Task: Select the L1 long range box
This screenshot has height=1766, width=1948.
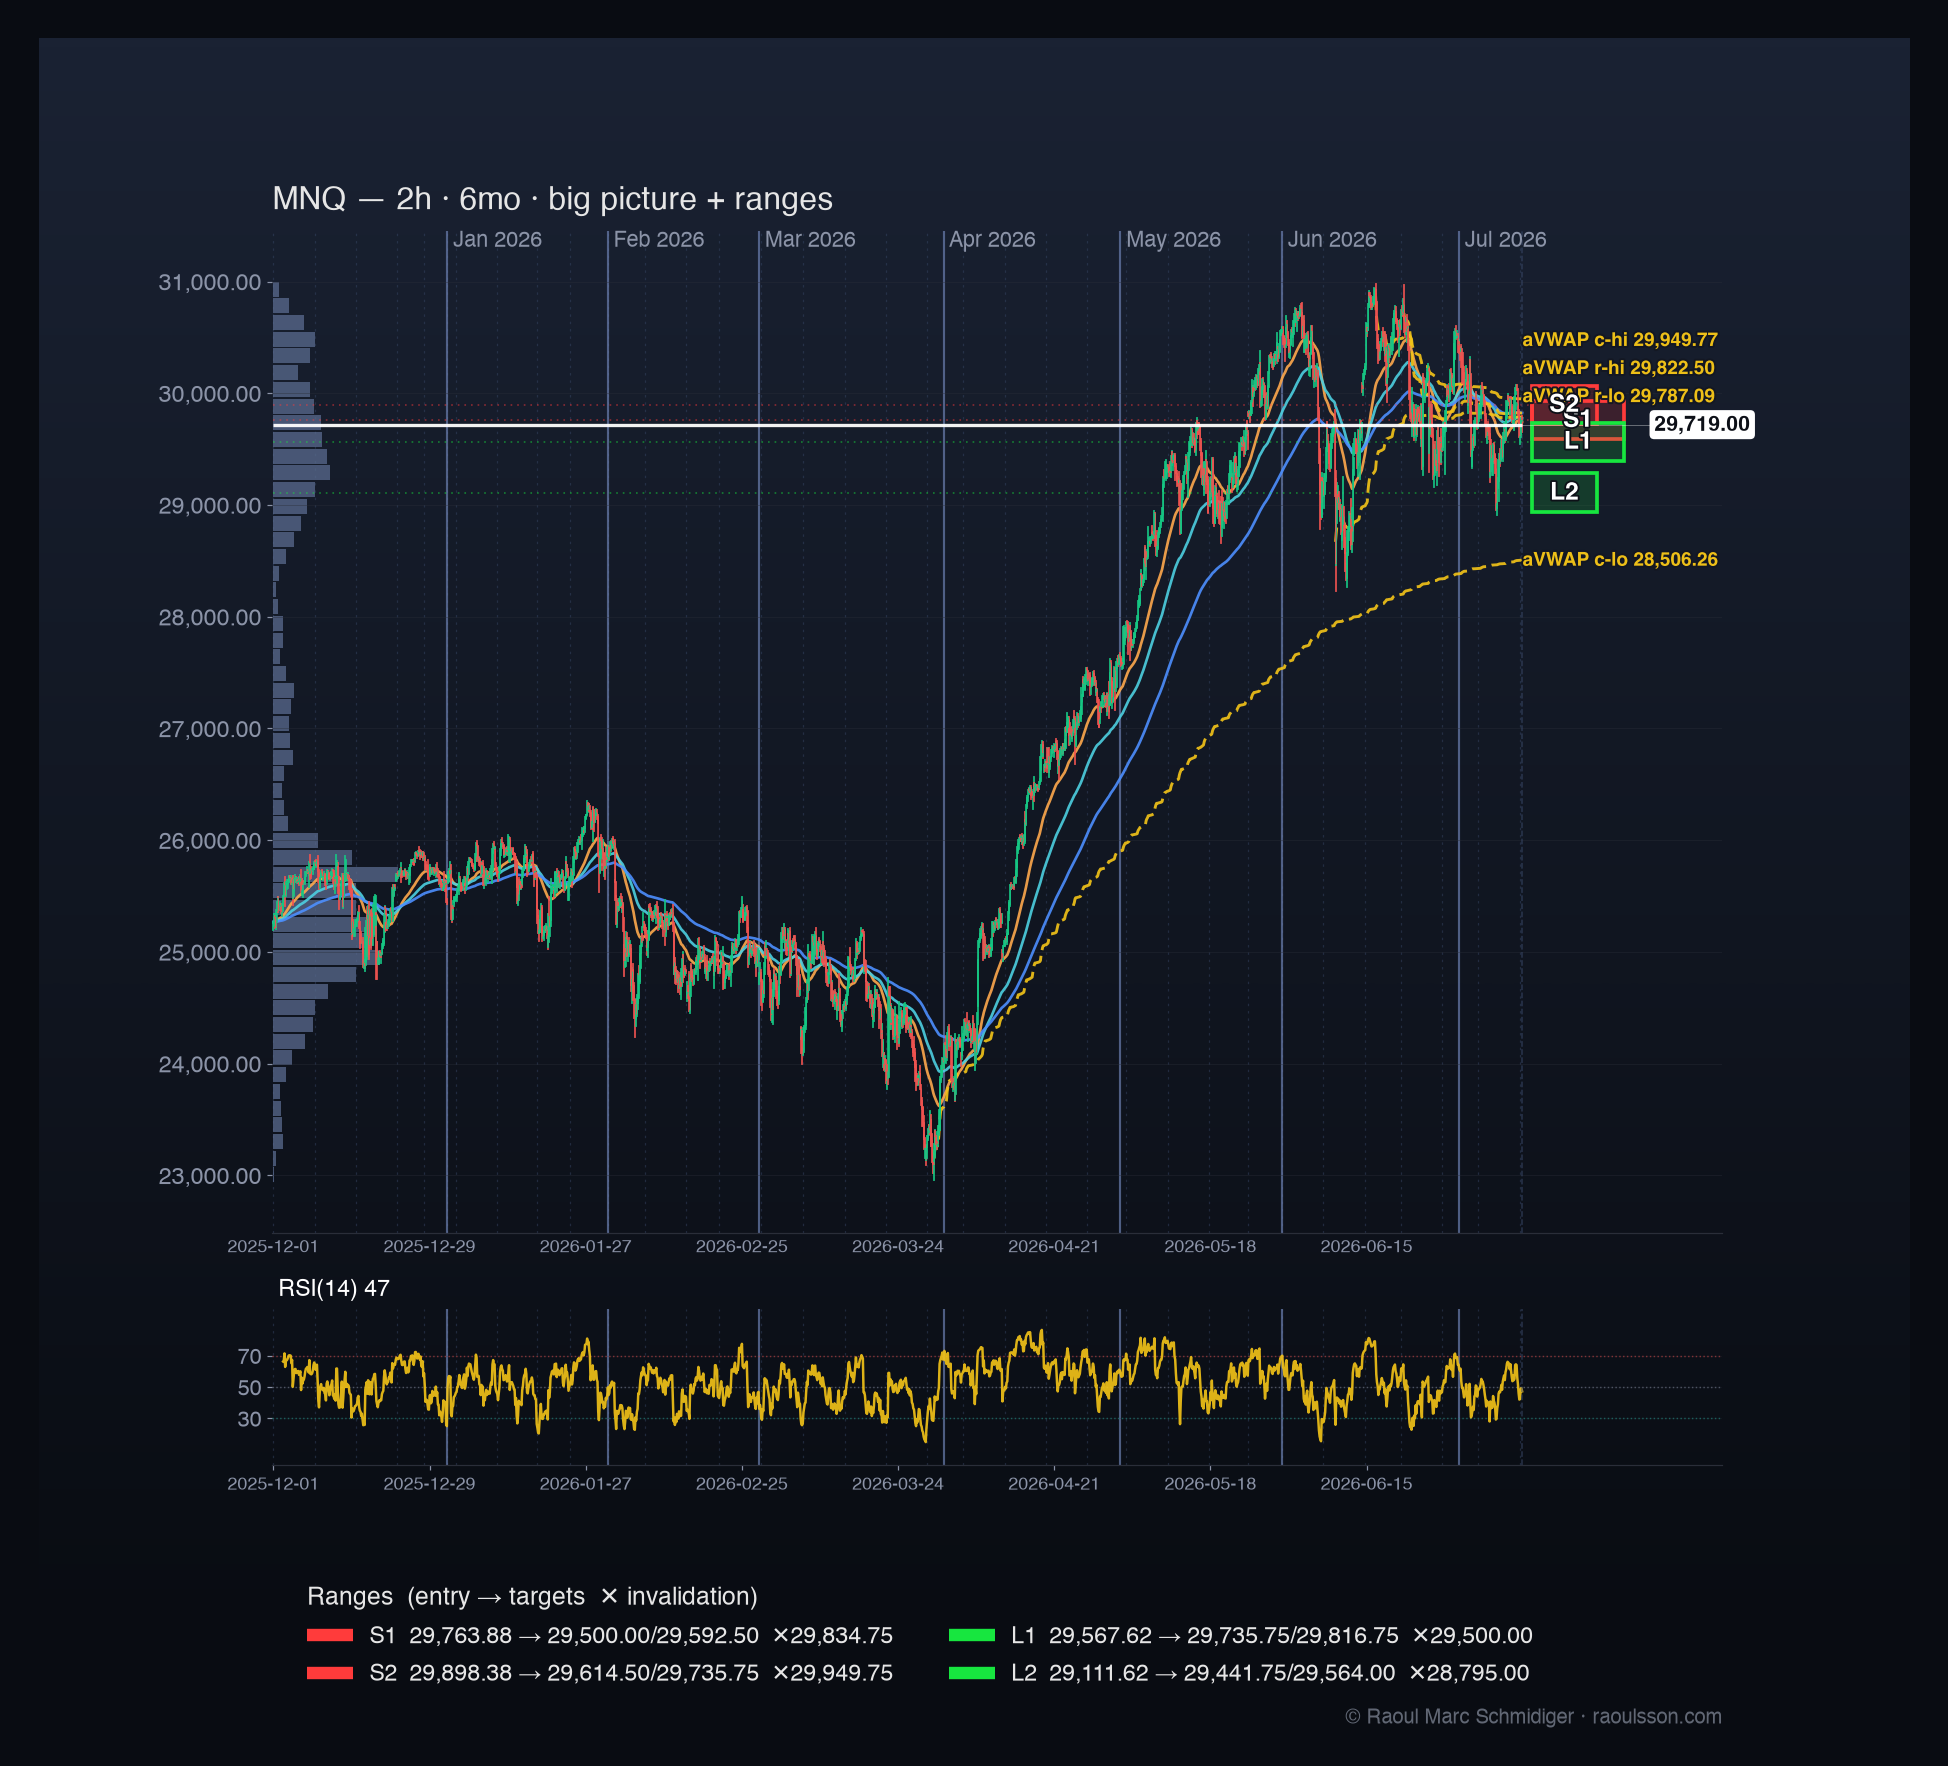Action: 1577,441
